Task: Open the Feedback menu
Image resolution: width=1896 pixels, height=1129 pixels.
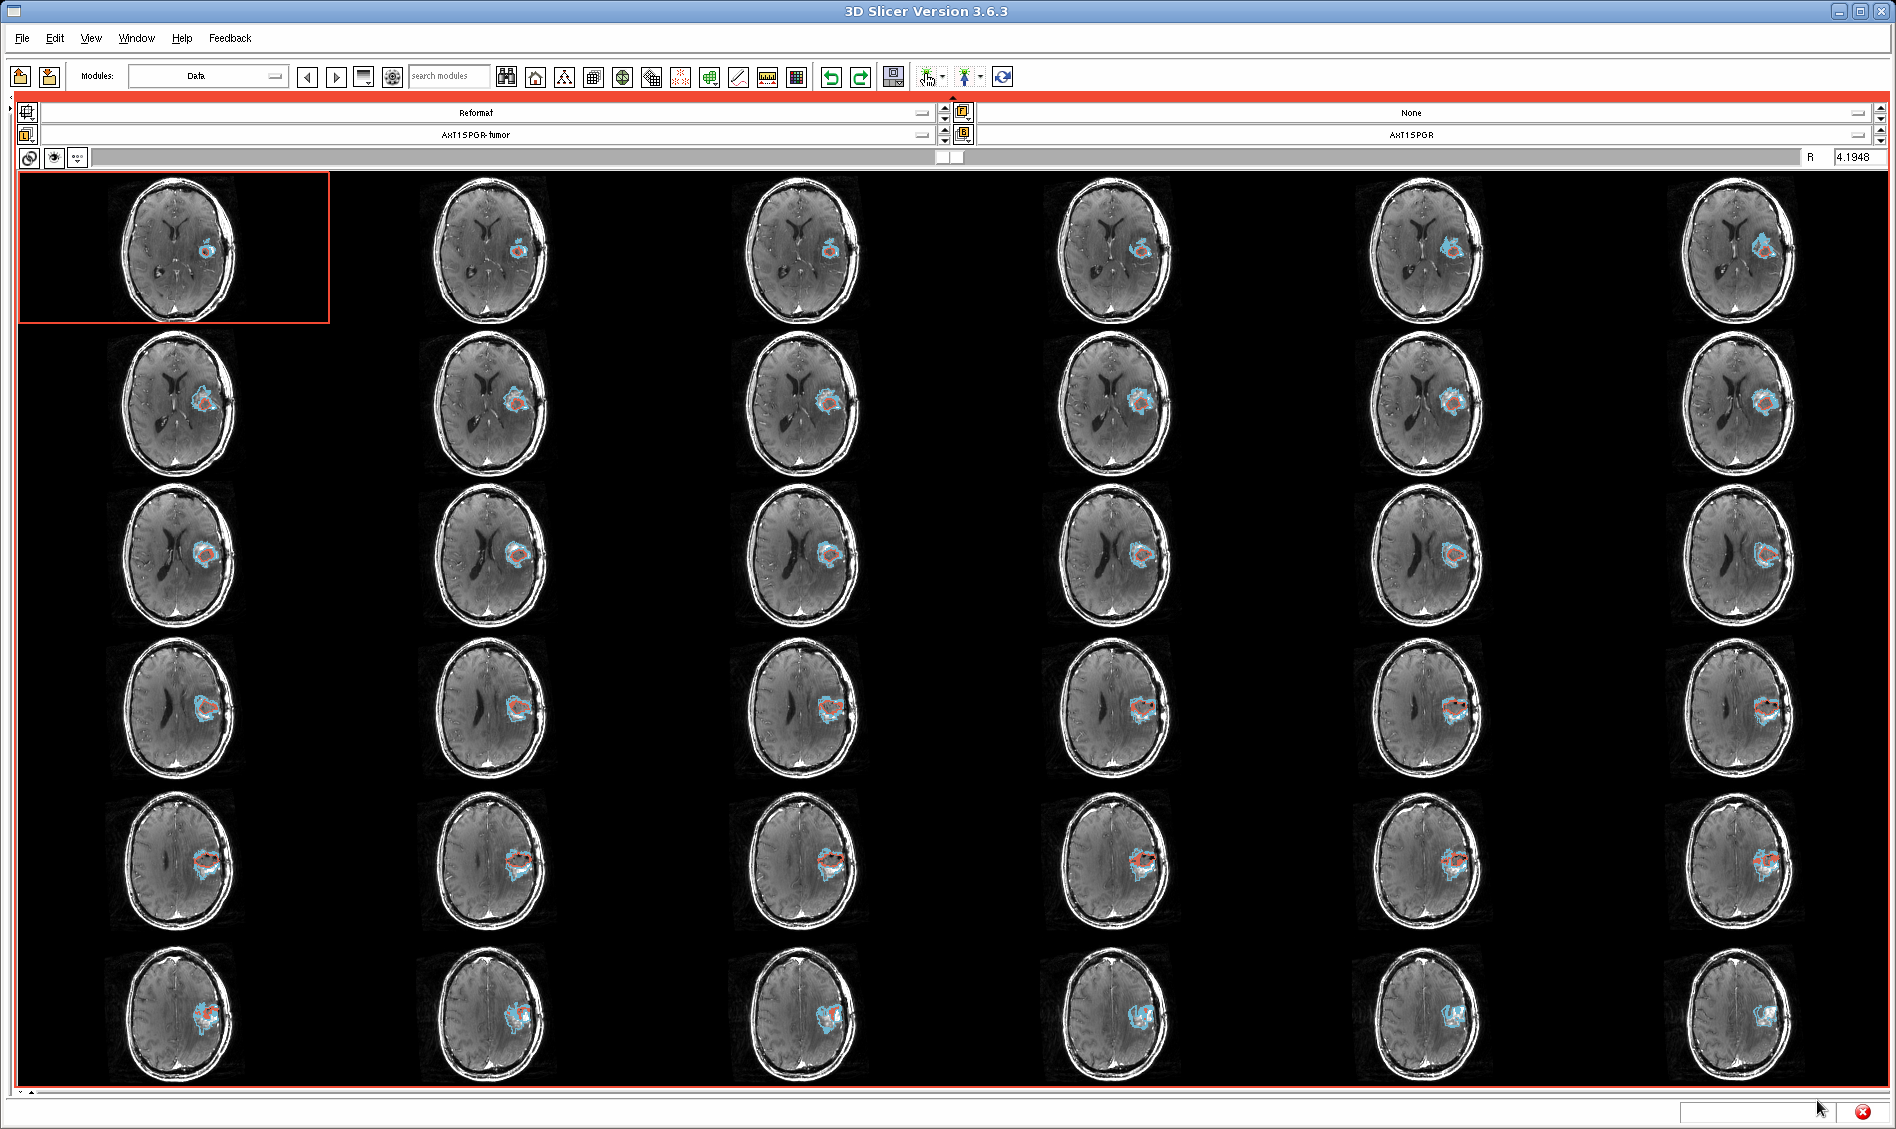Action: (x=230, y=38)
